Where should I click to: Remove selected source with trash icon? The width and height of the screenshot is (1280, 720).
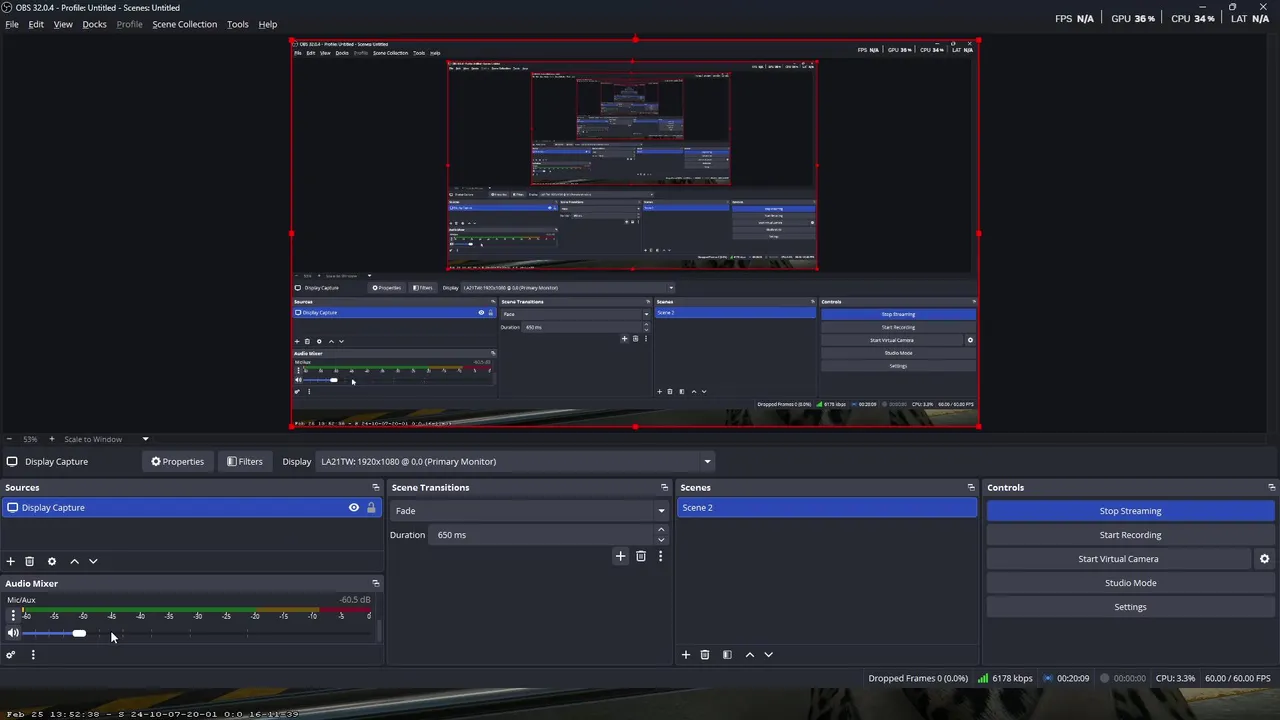coord(29,561)
